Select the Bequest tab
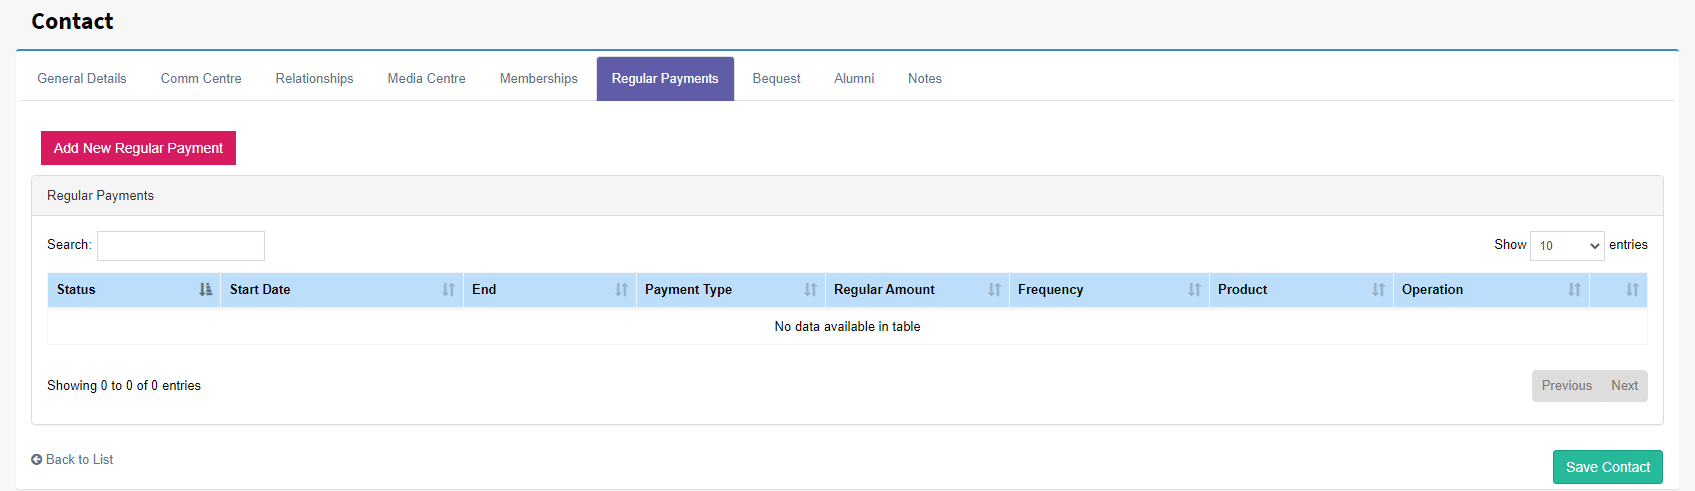This screenshot has height=491, width=1695. (776, 79)
